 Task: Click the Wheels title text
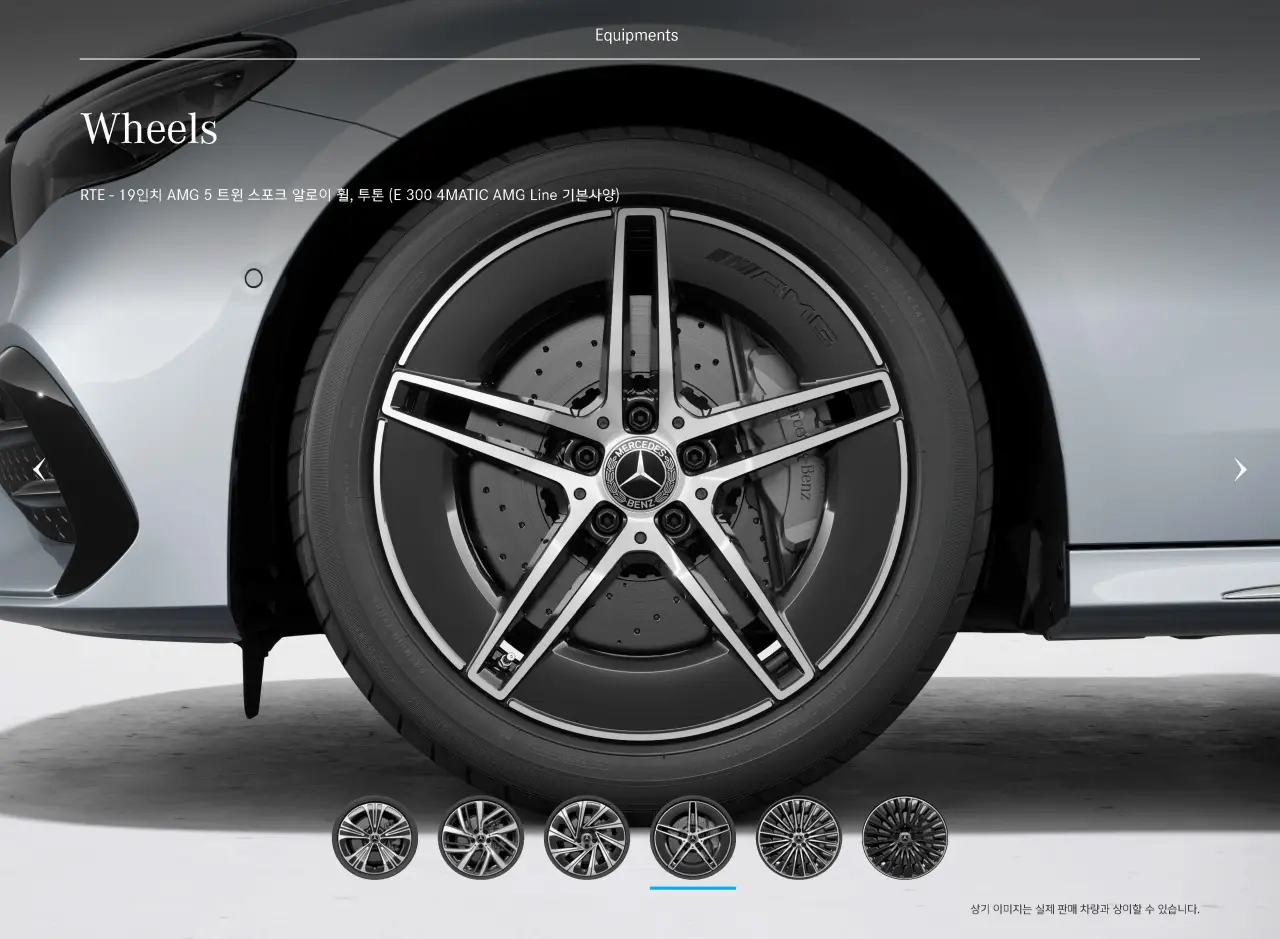click(x=149, y=129)
